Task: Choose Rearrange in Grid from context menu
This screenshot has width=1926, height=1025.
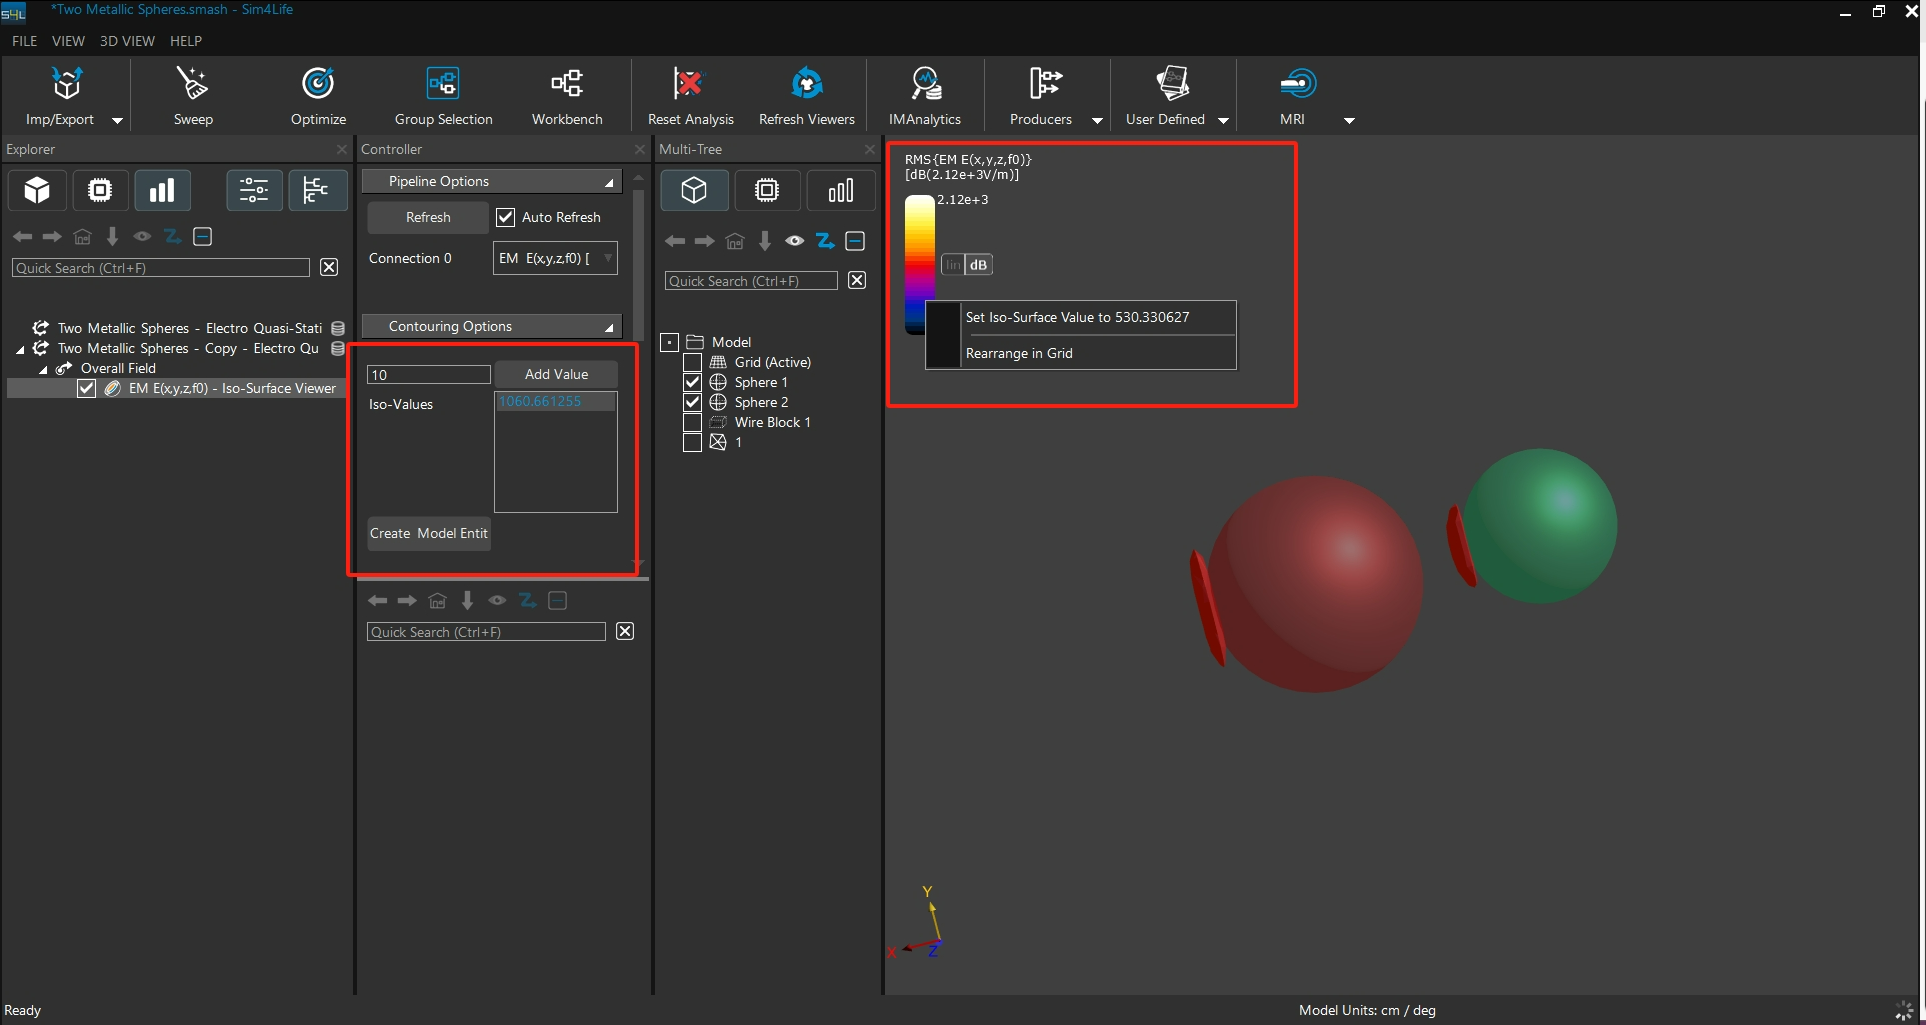Action: point(1019,353)
